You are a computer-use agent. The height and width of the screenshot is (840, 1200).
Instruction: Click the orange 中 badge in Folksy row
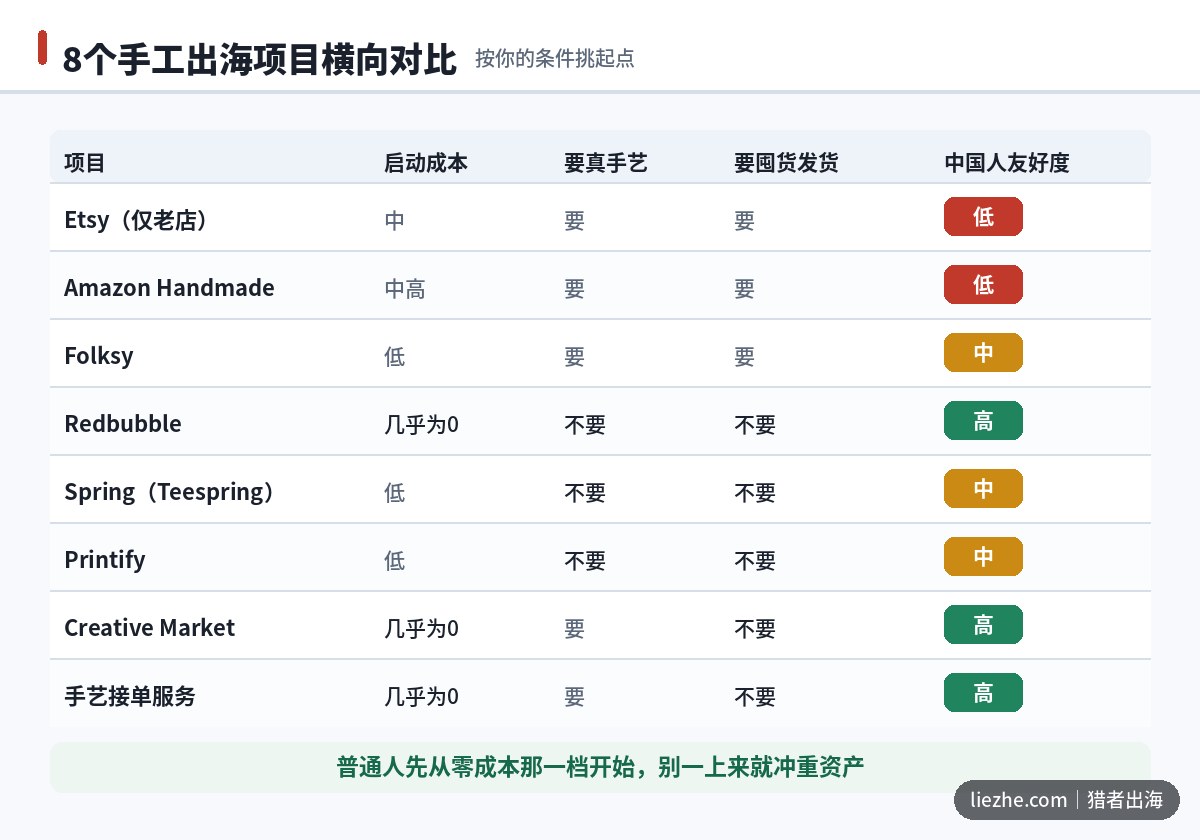[x=983, y=353]
